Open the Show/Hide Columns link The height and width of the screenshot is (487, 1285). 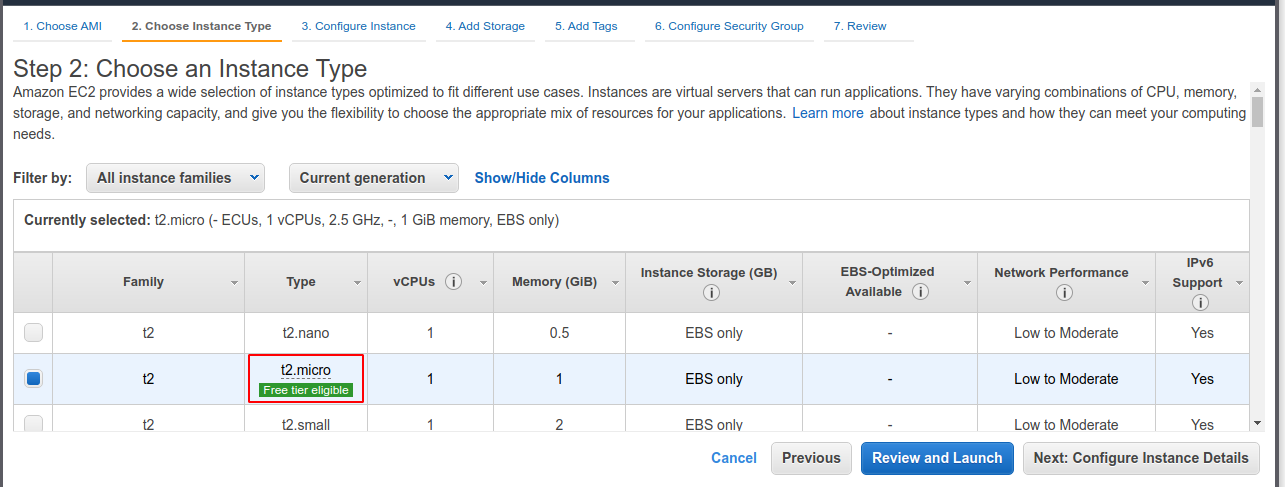click(542, 178)
